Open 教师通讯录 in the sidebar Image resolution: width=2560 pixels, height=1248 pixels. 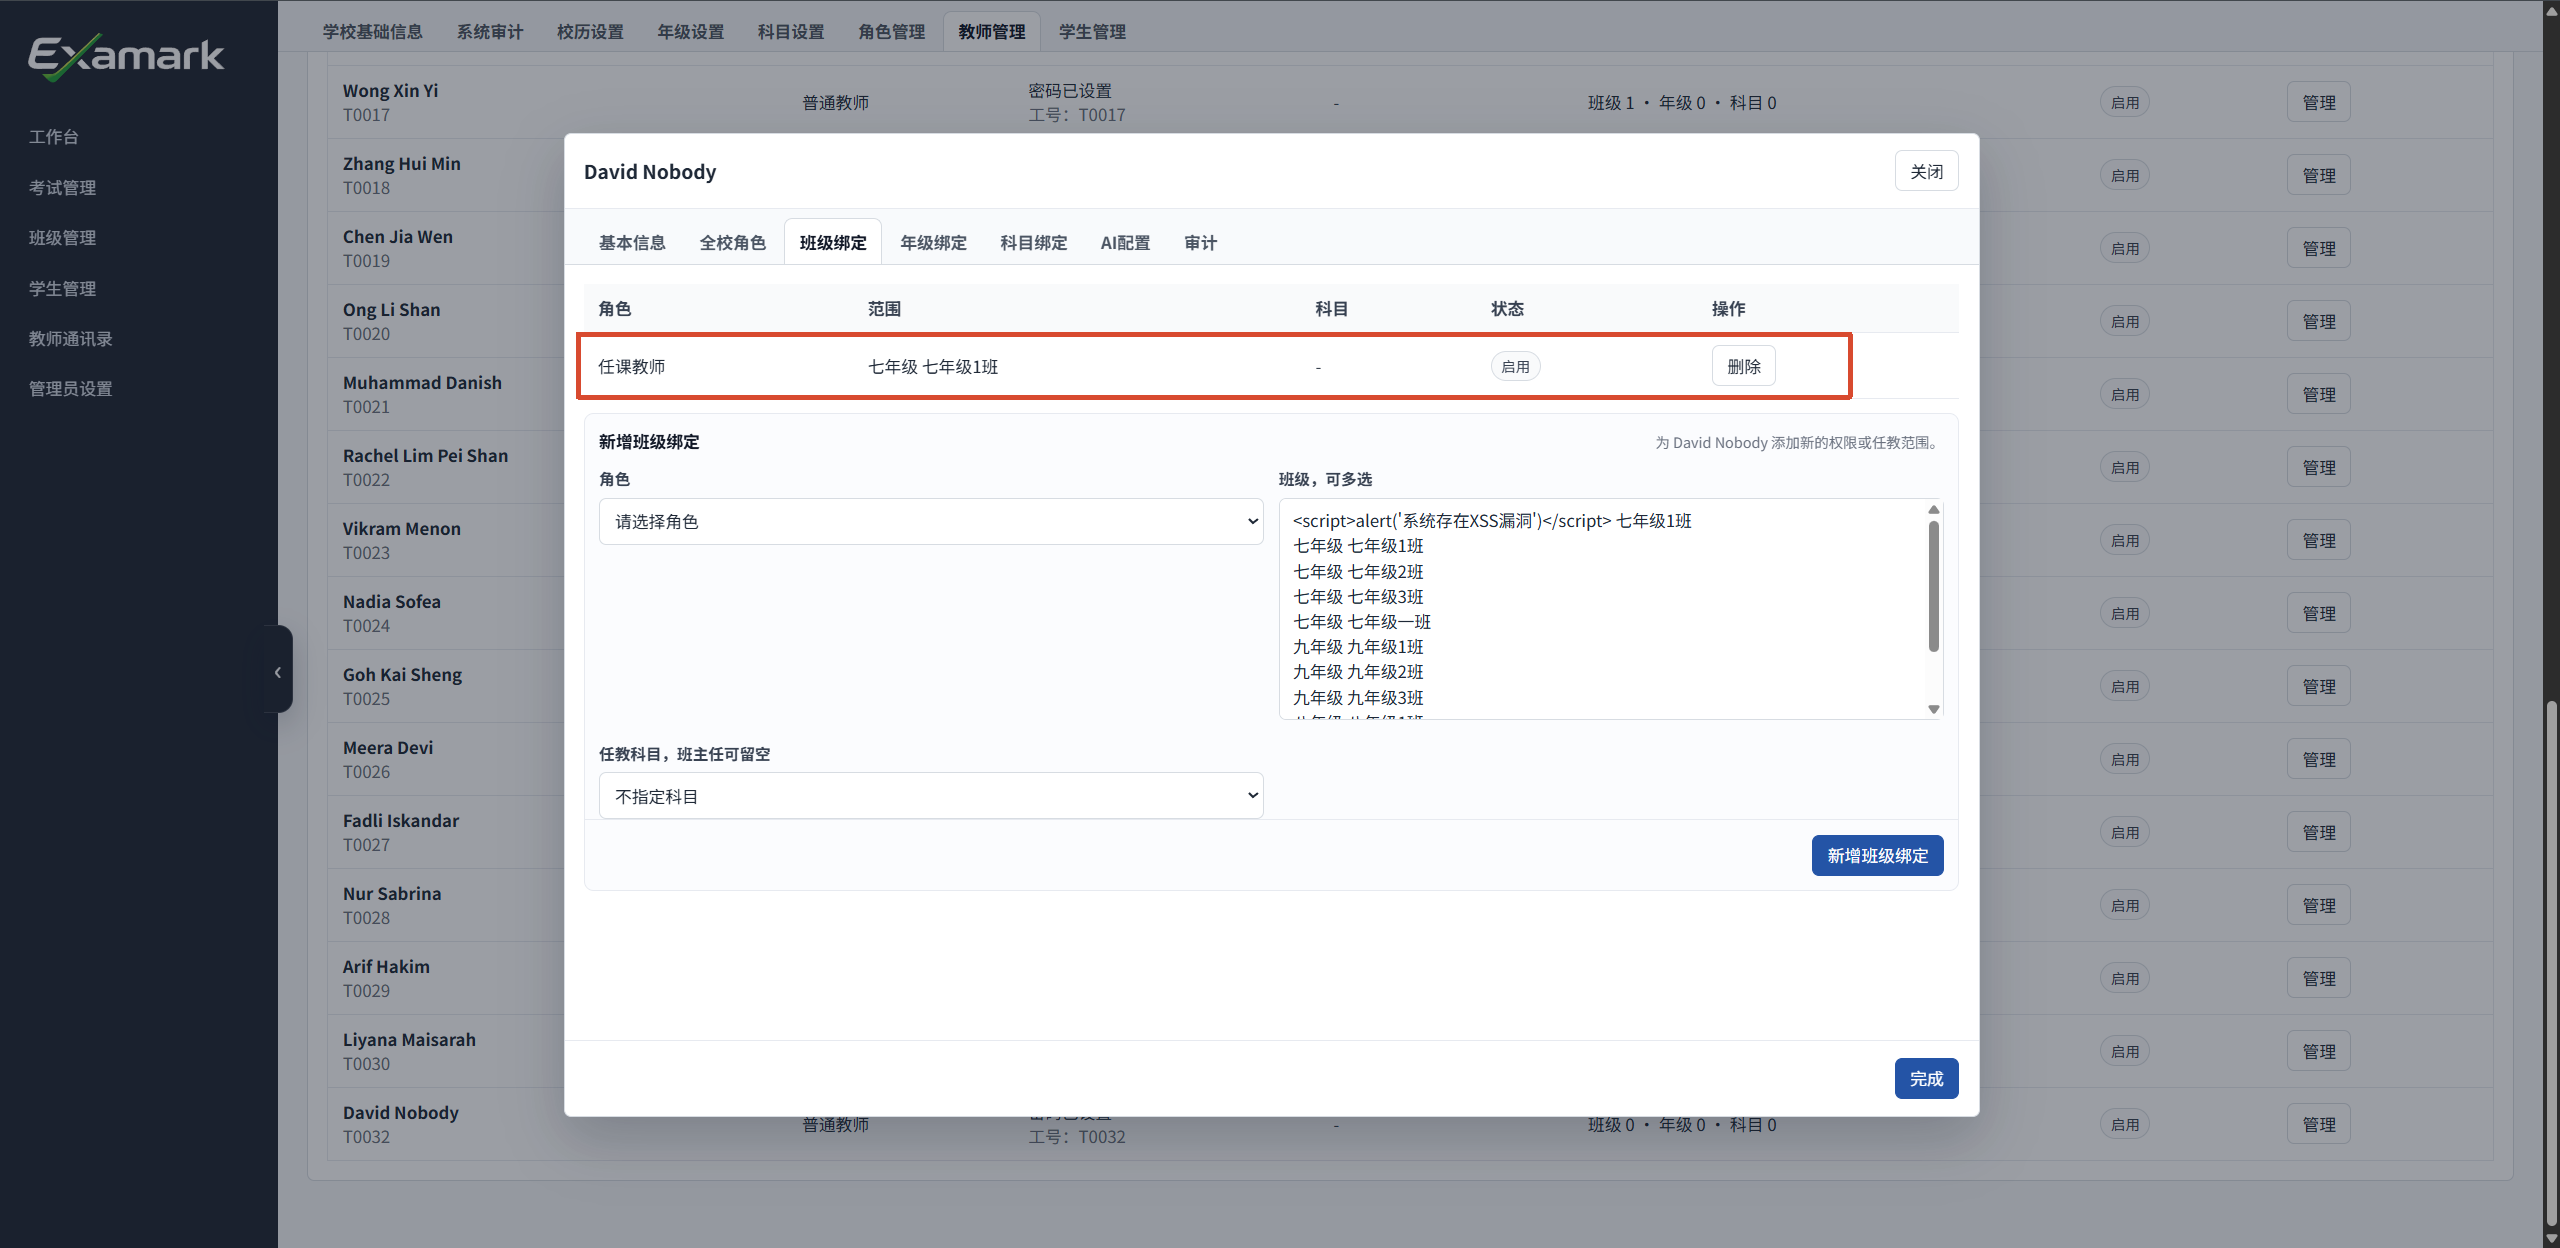[x=70, y=338]
